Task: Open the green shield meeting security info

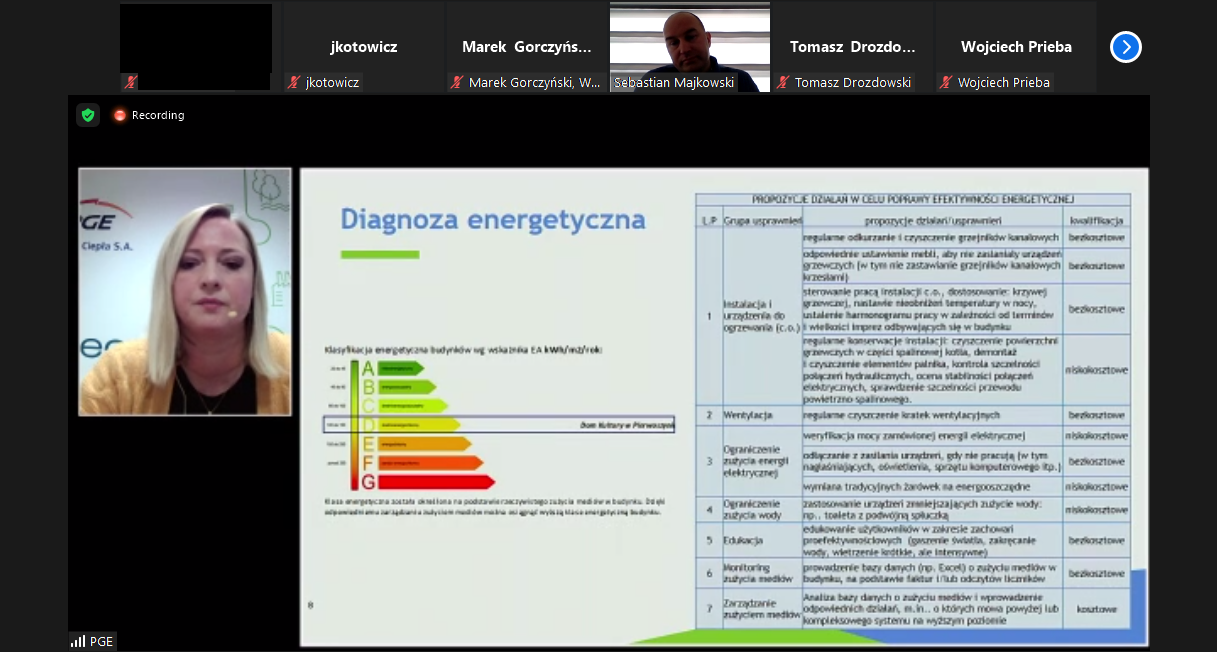Action: [x=88, y=115]
